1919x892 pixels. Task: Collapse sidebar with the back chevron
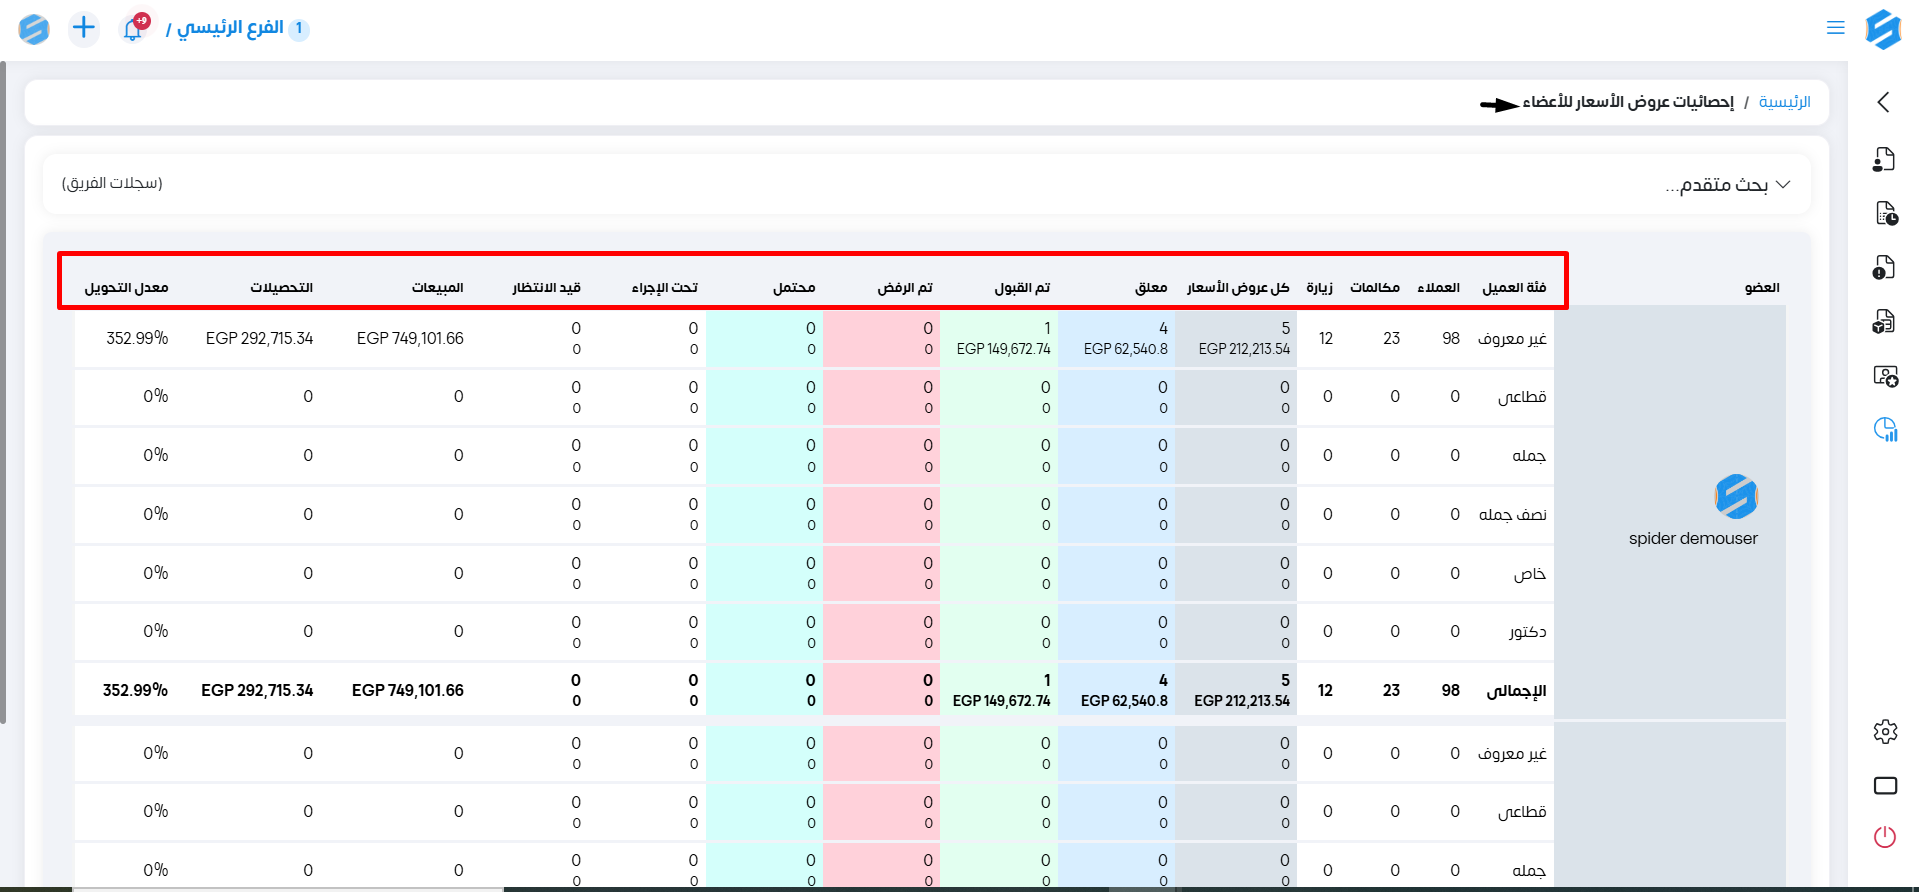pyautogui.click(x=1884, y=102)
